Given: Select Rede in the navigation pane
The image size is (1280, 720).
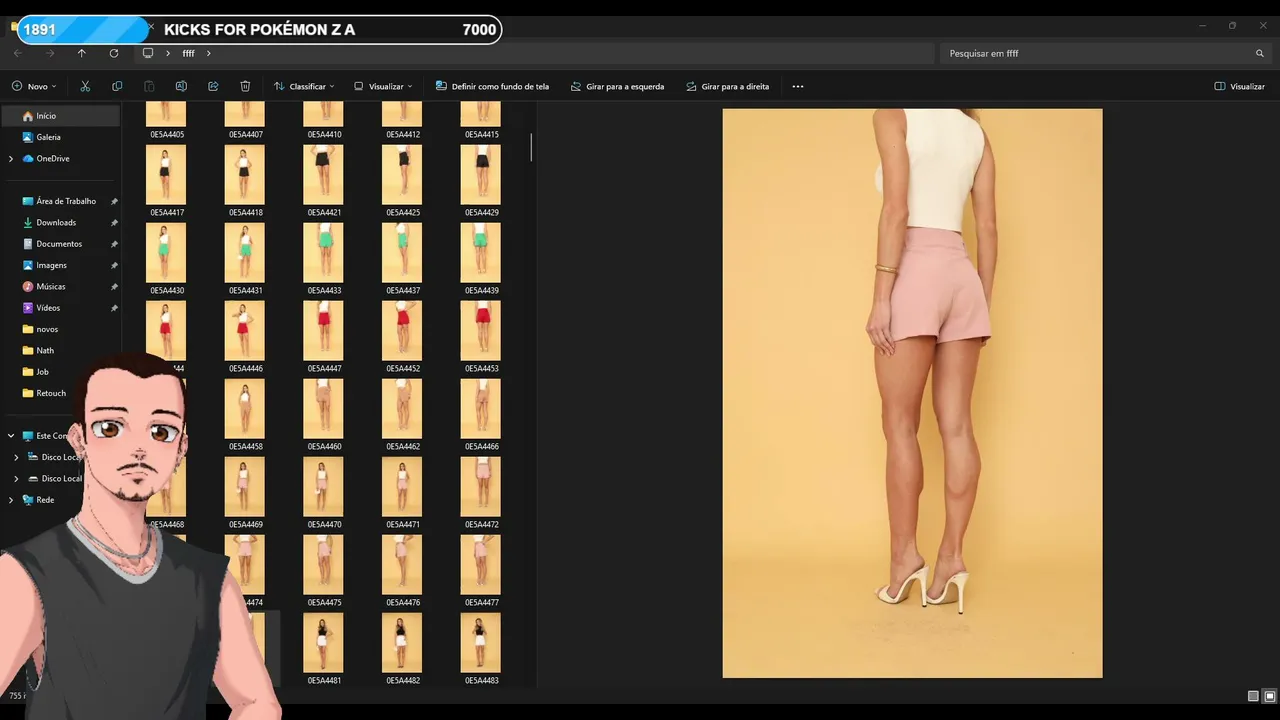Looking at the screenshot, I should coord(45,500).
